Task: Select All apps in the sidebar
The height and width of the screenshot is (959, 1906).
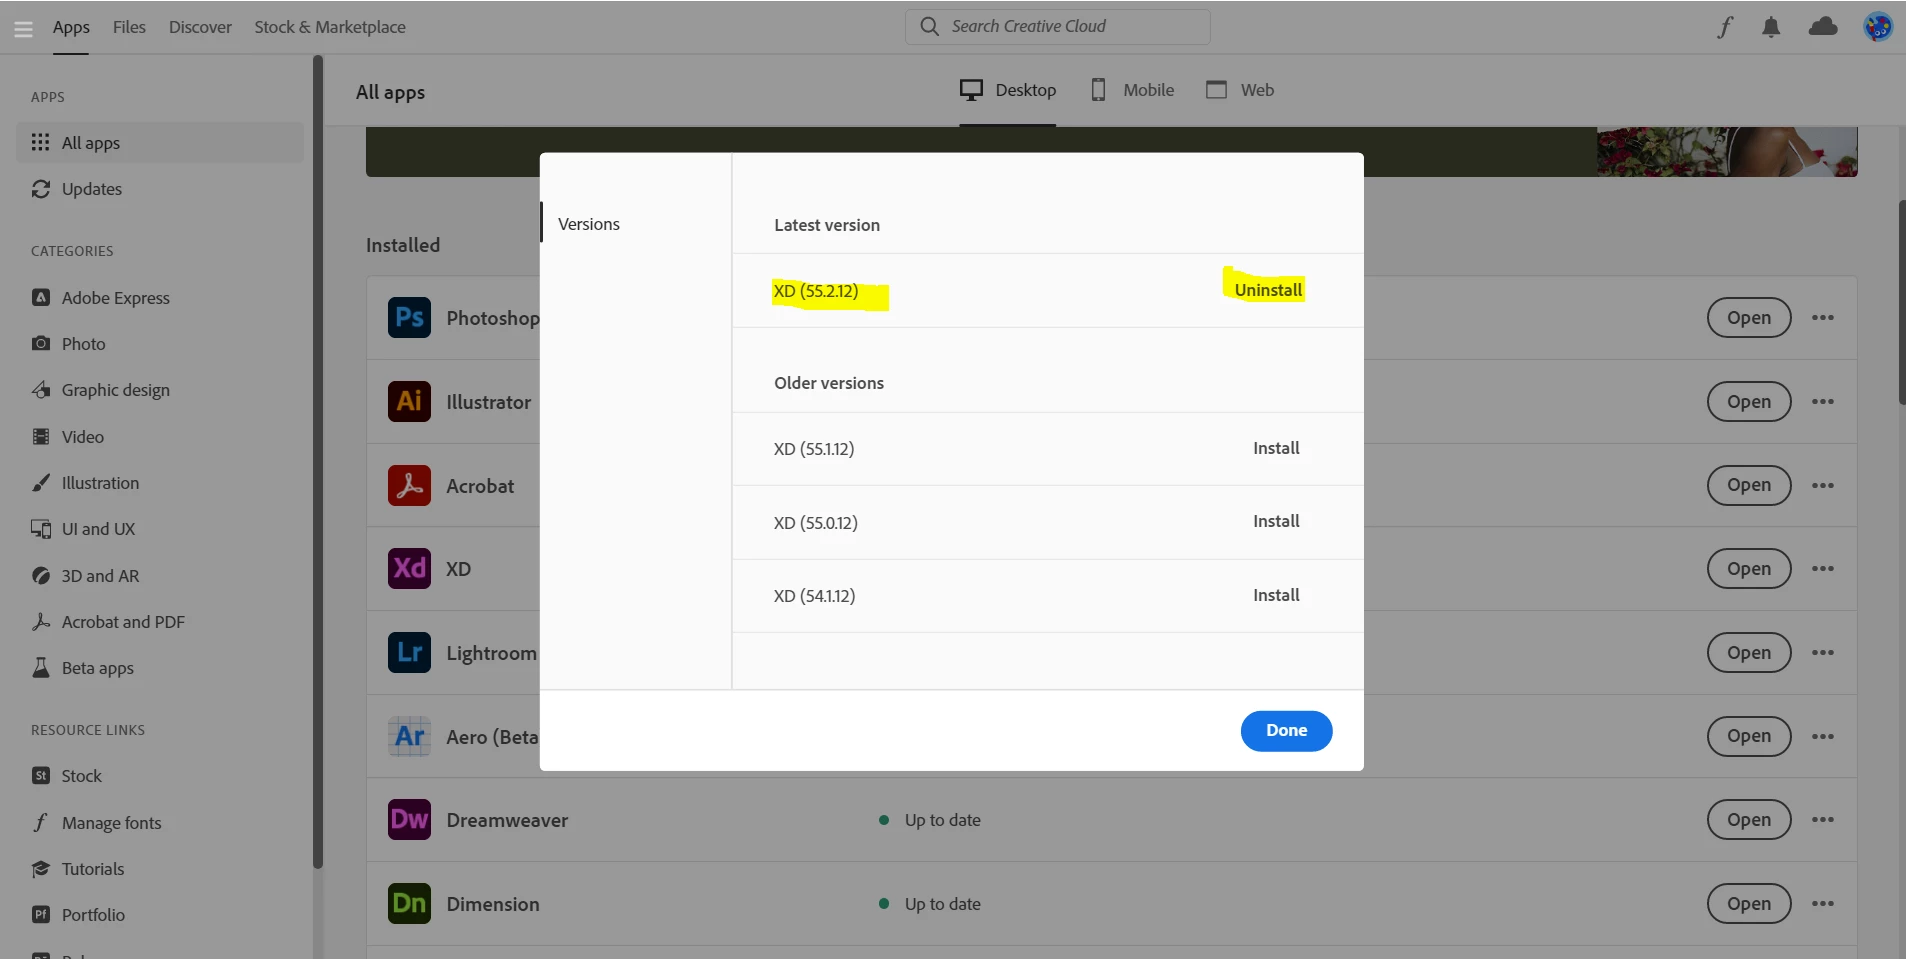Action: 160,143
